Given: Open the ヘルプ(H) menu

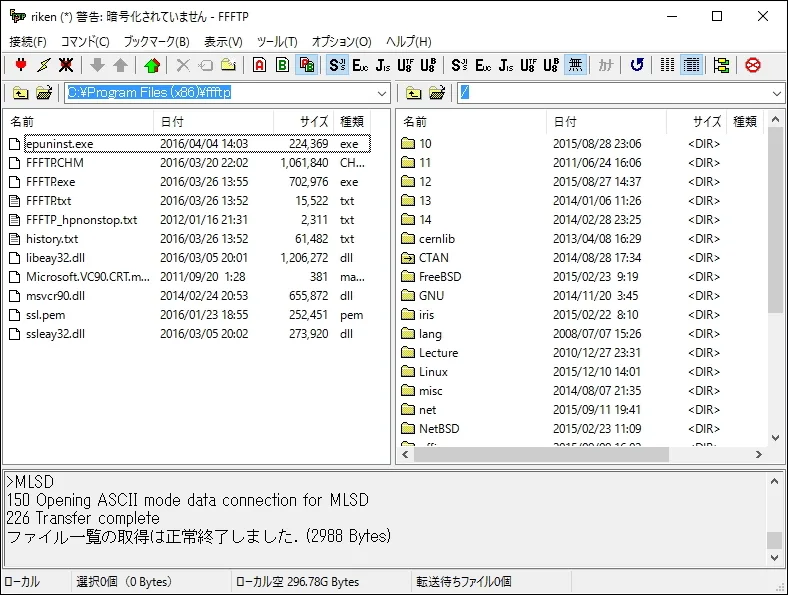Looking at the screenshot, I should (409, 42).
